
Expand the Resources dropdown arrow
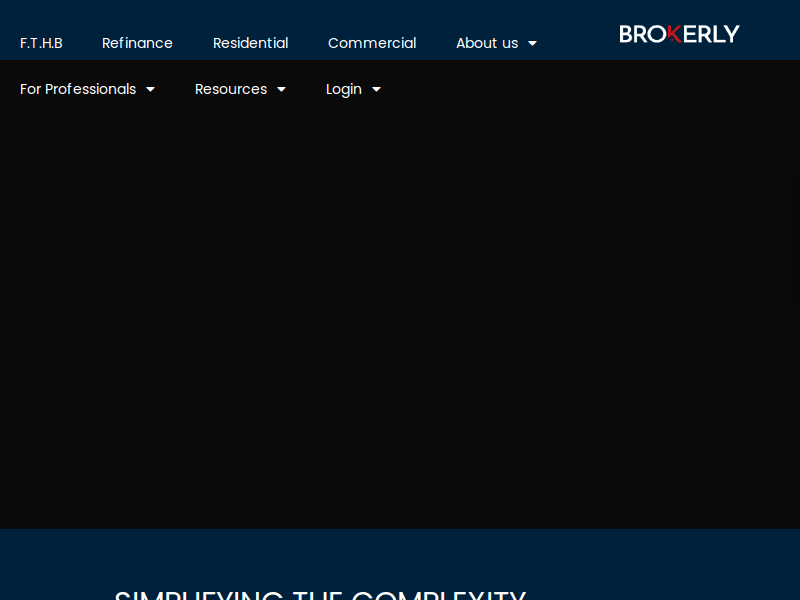tap(281, 90)
